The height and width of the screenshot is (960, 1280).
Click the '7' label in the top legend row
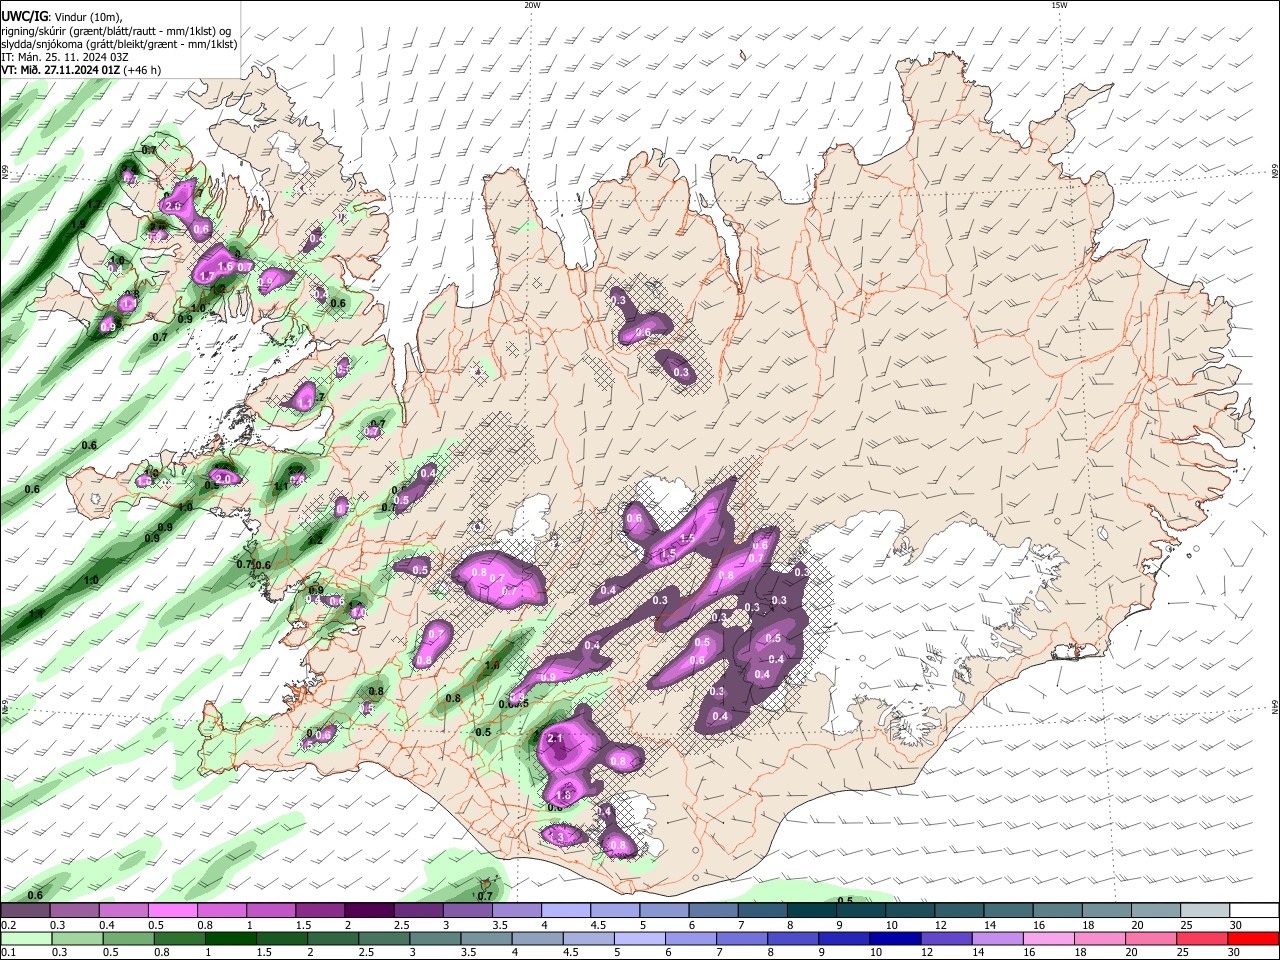[x=742, y=925]
